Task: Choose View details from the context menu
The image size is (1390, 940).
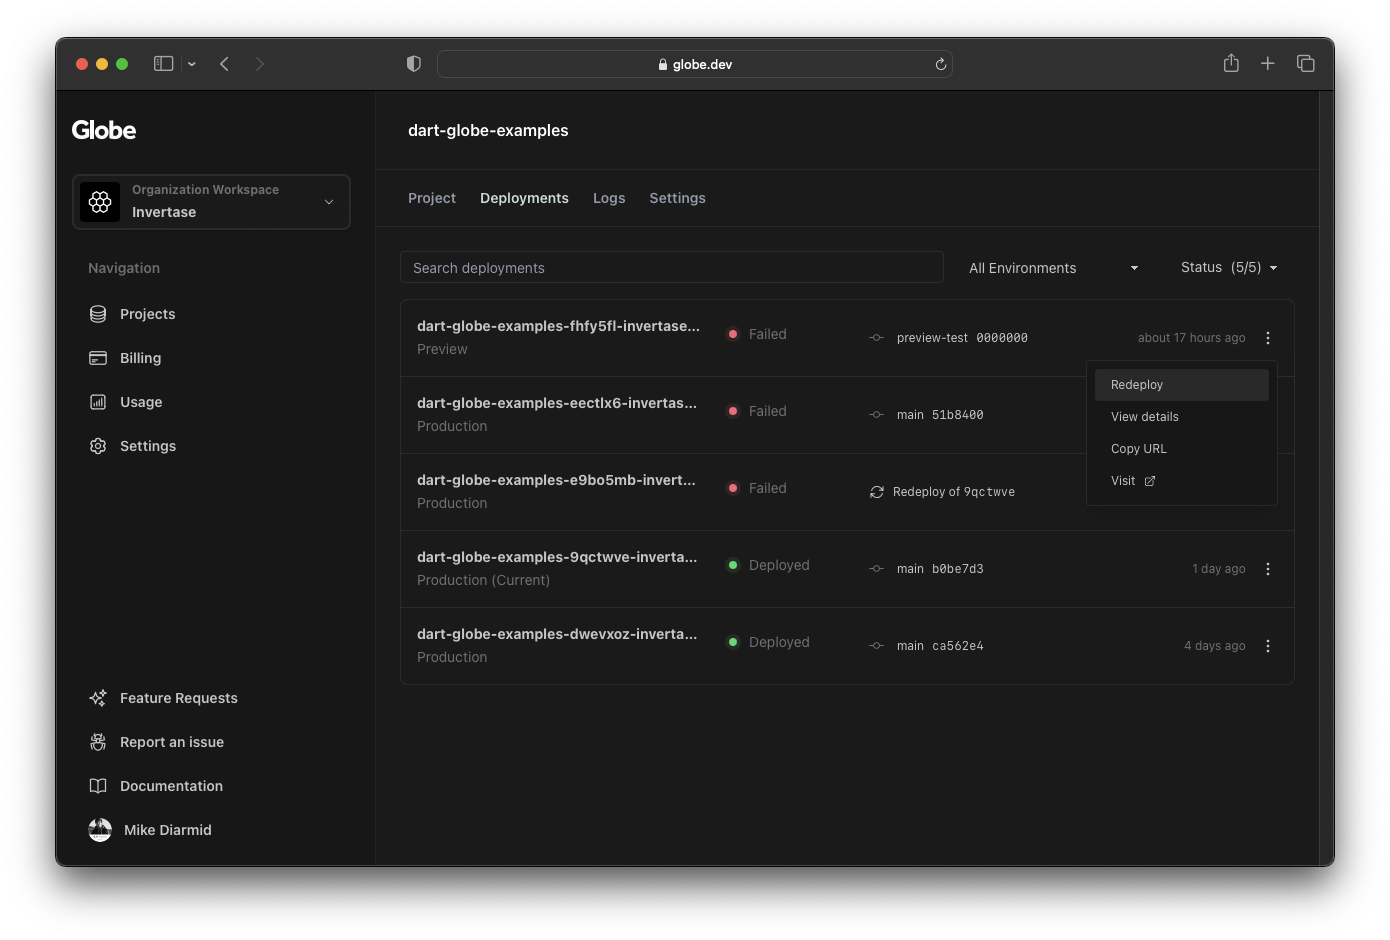Action: [x=1182, y=417]
